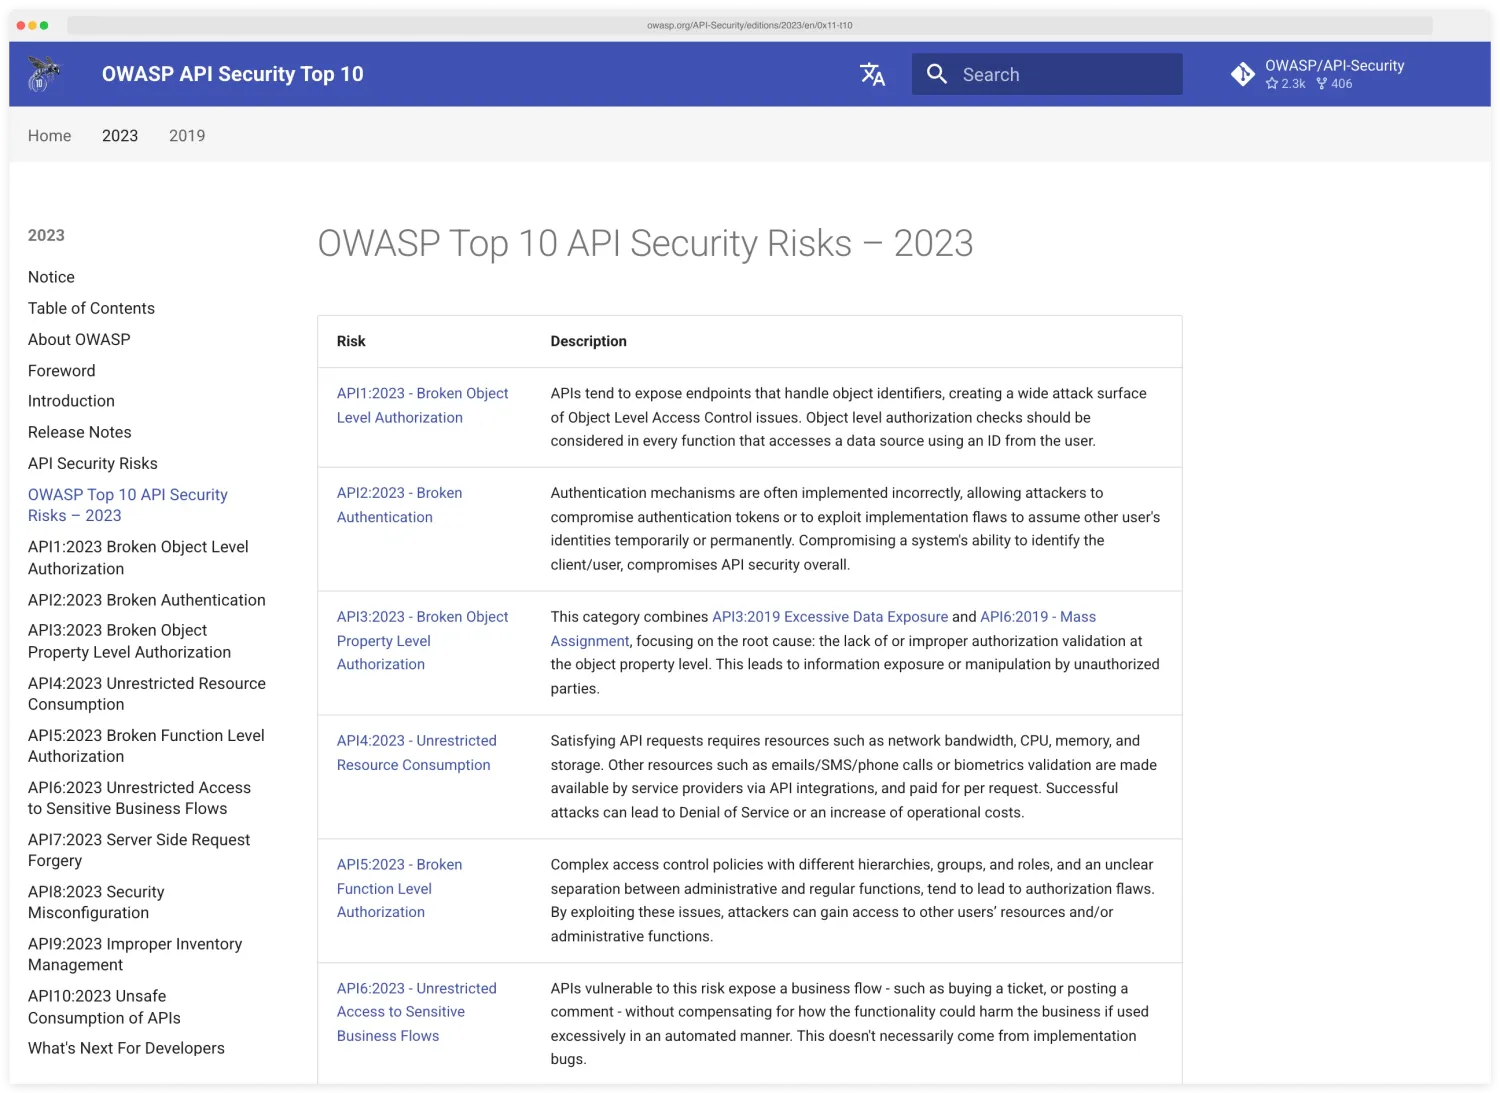Switch to the 2019 tab
1500x1093 pixels.
pyautogui.click(x=187, y=136)
